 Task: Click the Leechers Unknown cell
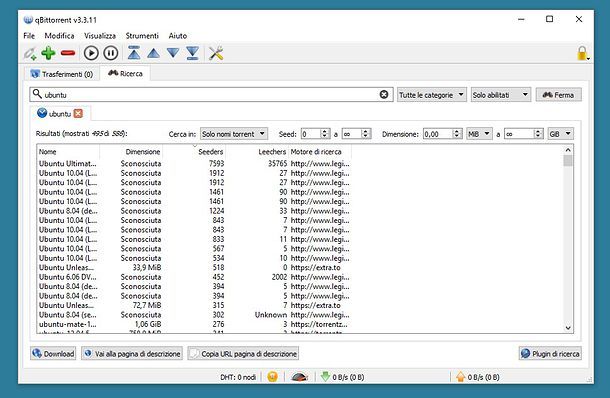(x=271, y=315)
